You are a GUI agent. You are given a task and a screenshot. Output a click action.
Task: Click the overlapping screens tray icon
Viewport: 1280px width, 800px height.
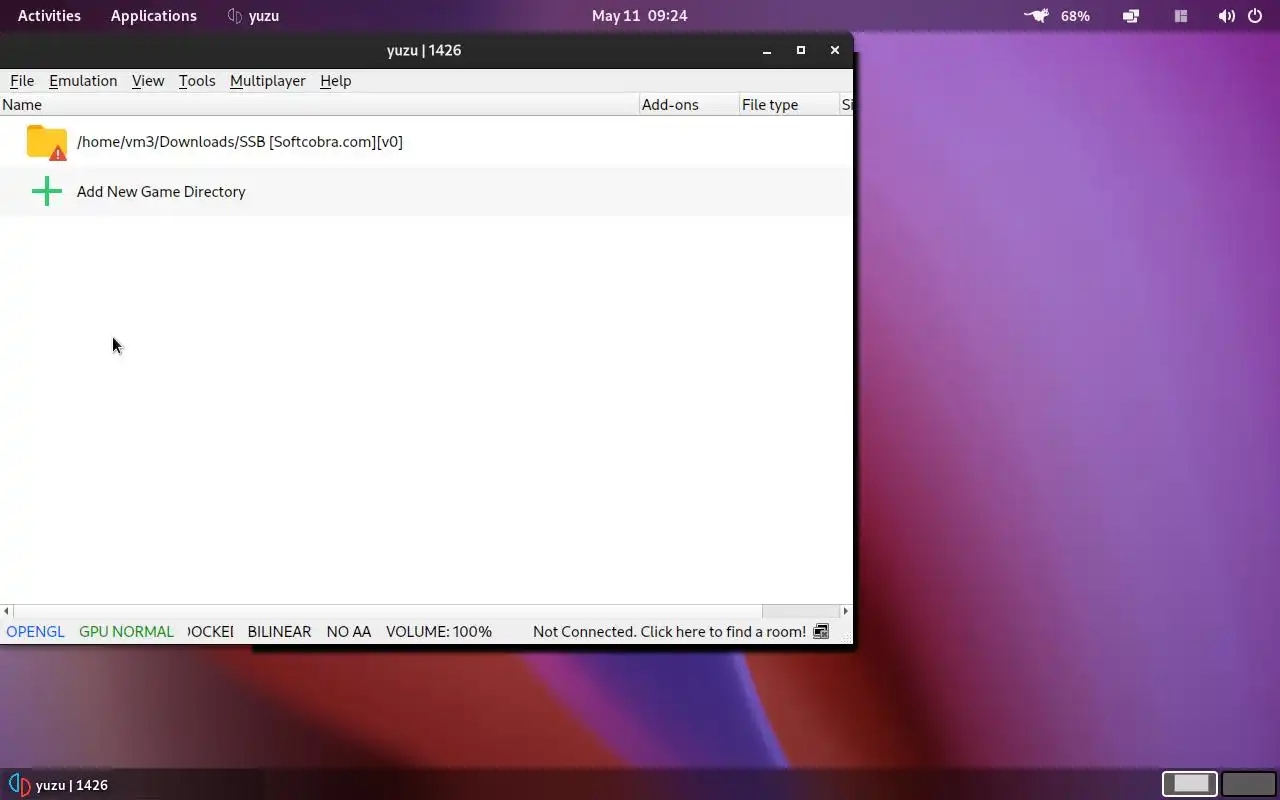[1131, 16]
